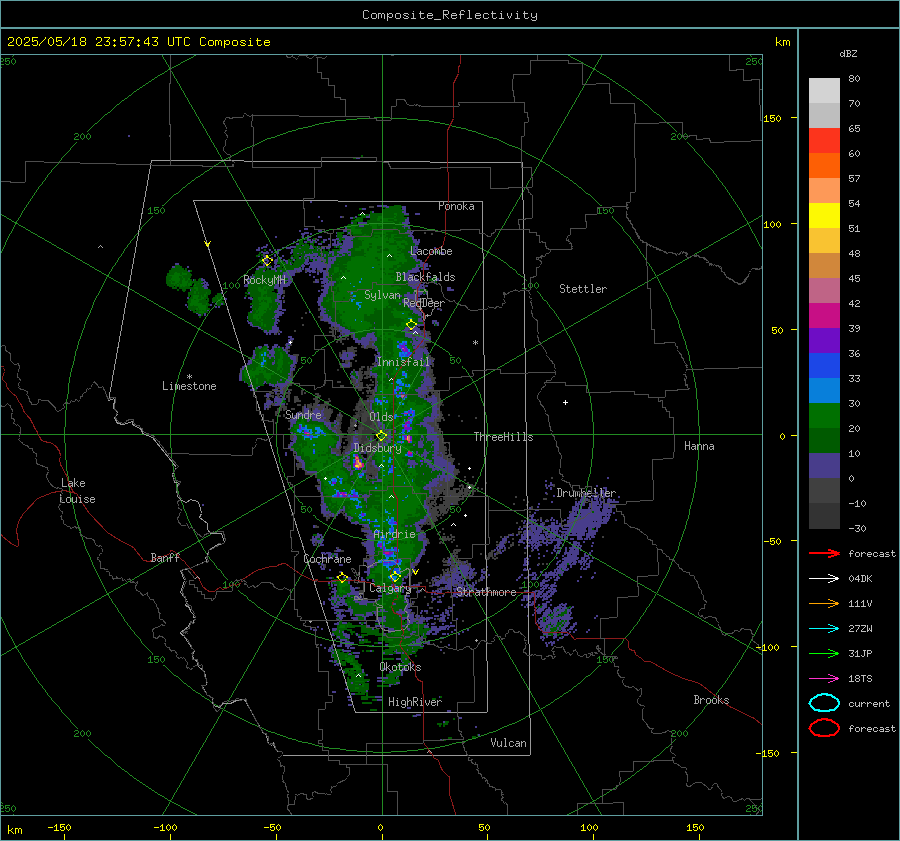Click the Innisfail city label
This screenshot has width=900, height=841.
pyautogui.click(x=403, y=362)
